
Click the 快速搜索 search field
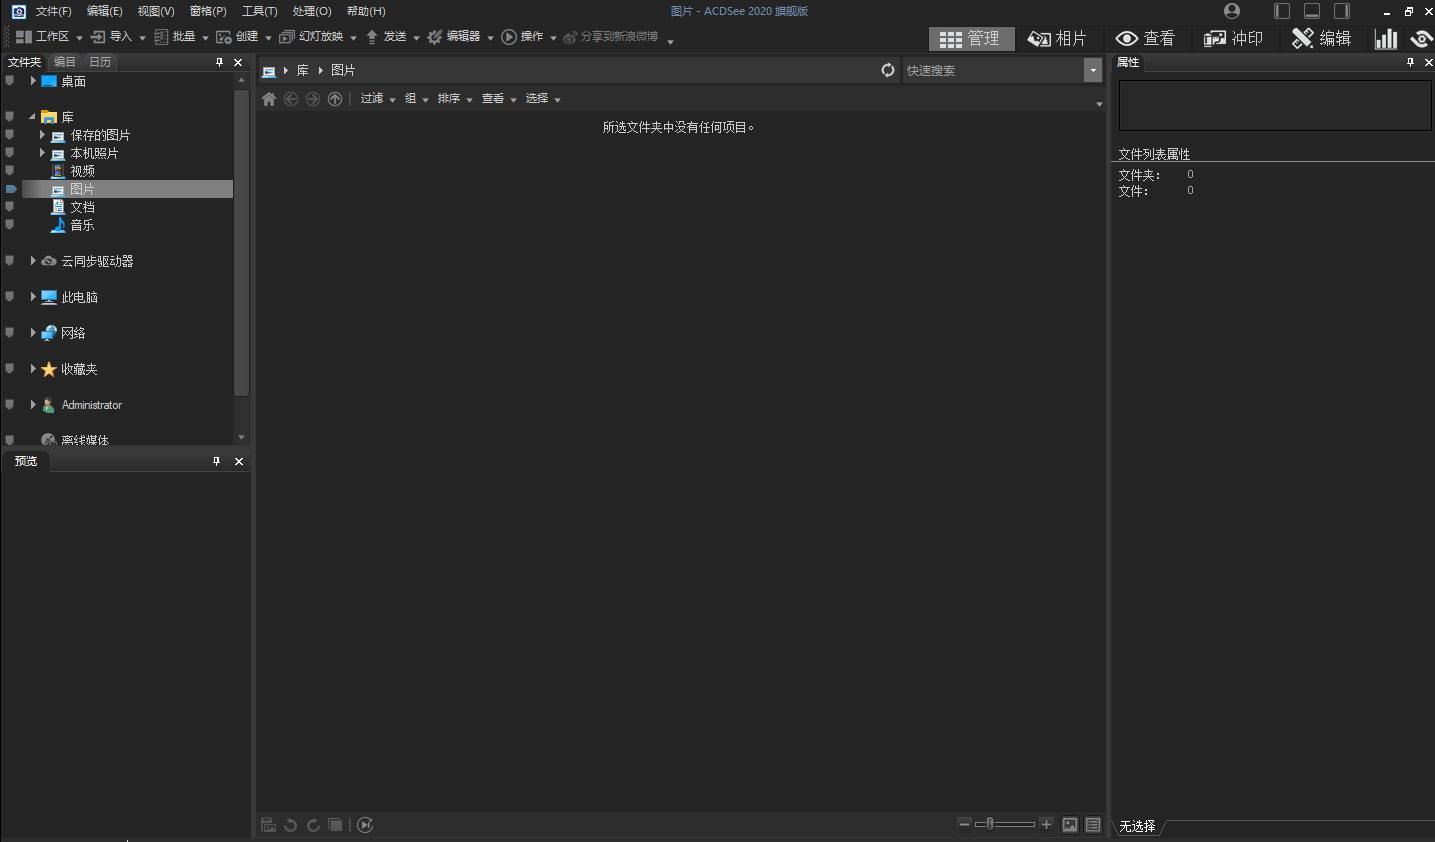point(992,70)
